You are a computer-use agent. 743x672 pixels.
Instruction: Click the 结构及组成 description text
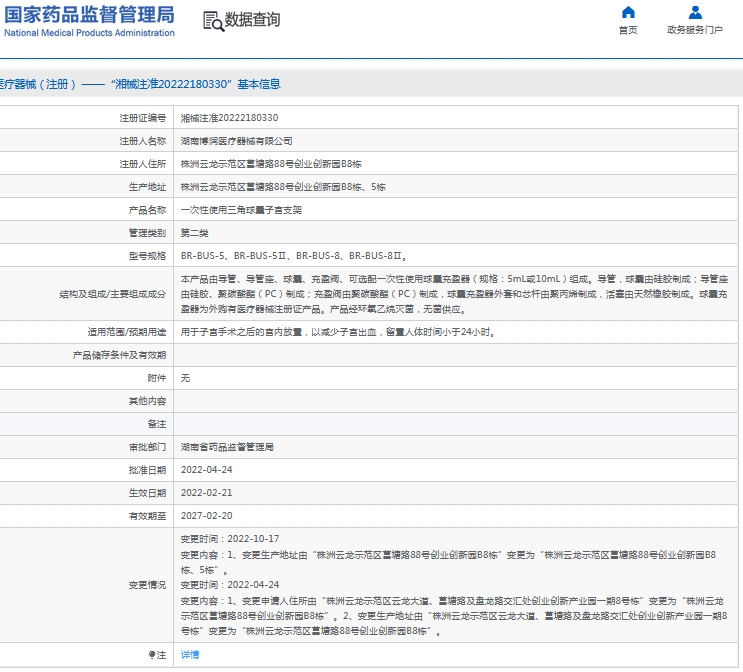pyautogui.click(x=454, y=294)
